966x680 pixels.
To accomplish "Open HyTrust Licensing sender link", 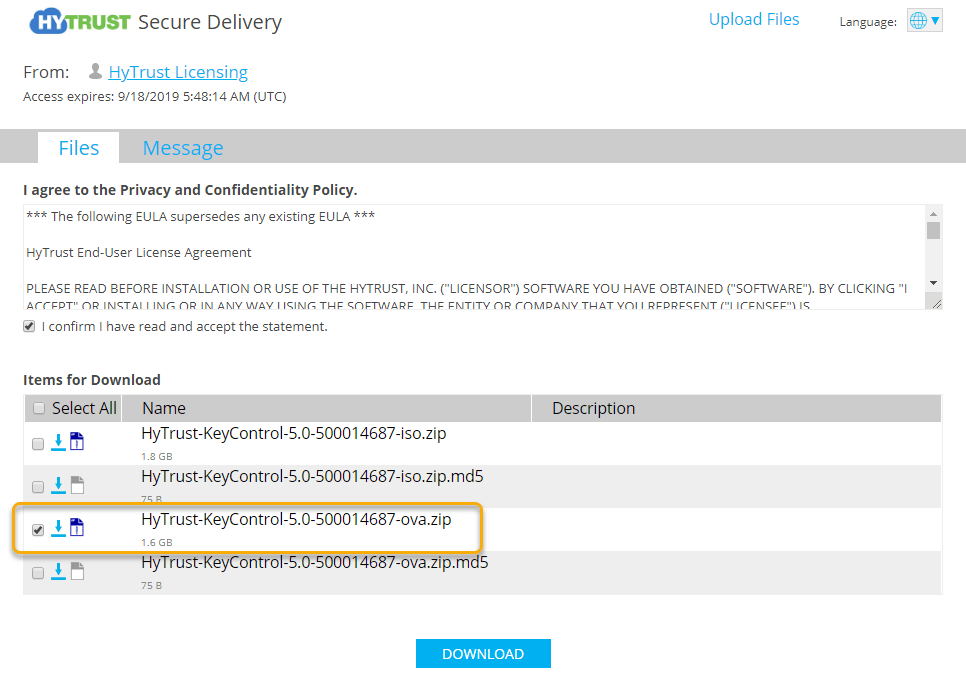I will [178, 72].
